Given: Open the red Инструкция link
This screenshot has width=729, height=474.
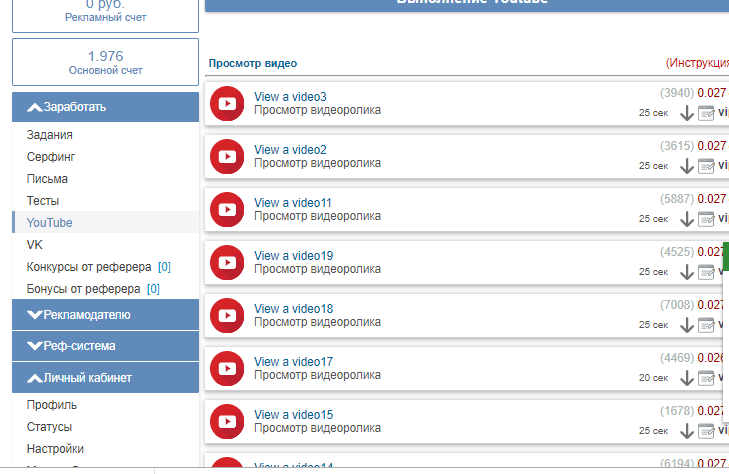Looking at the screenshot, I should pyautogui.click(x=697, y=63).
